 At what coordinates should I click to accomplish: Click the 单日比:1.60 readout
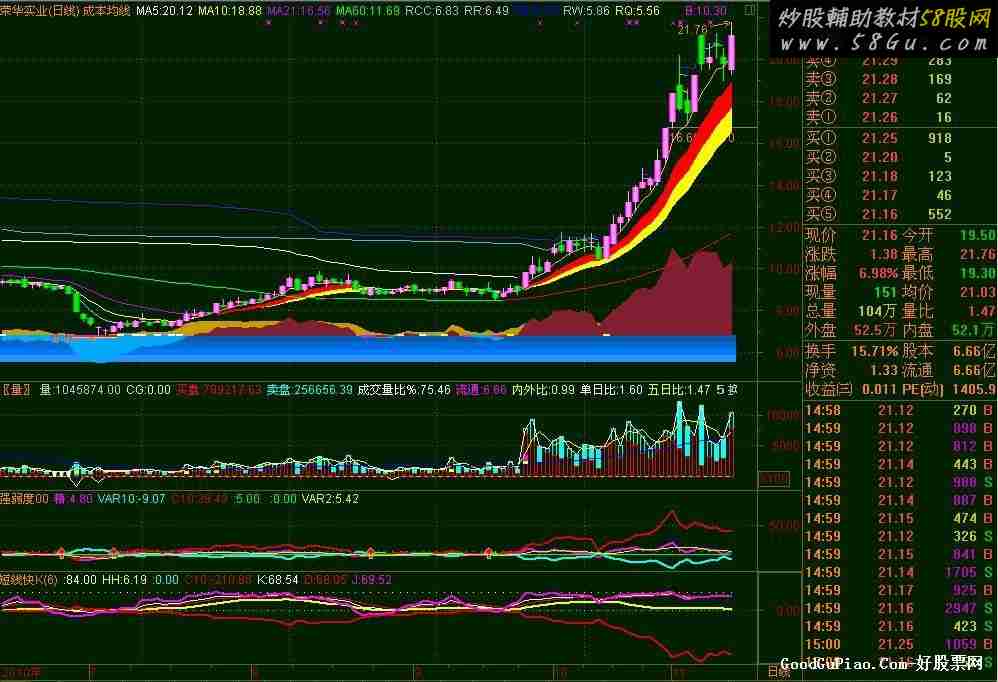[611, 389]
